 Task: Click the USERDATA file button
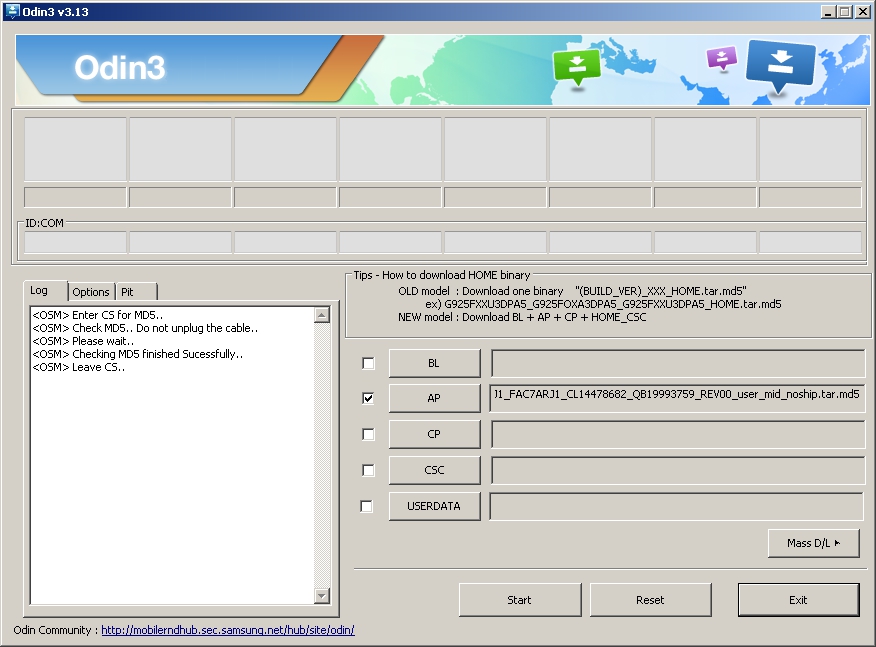(x=434, y=506)
